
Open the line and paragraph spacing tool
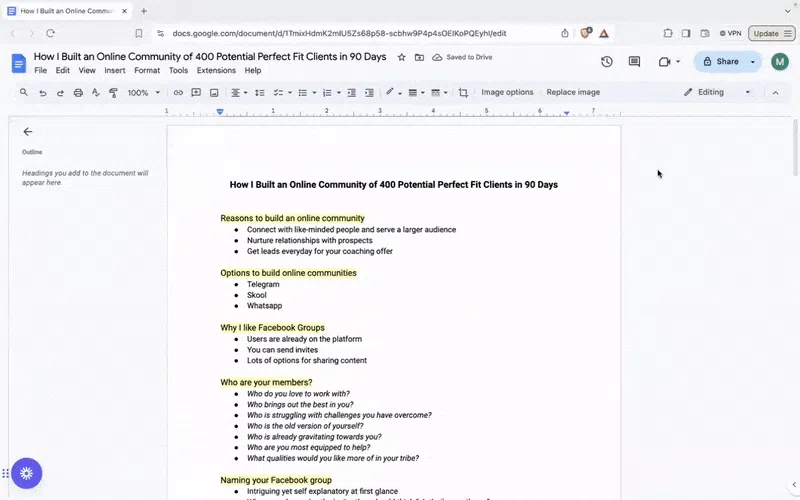[260, 93]
